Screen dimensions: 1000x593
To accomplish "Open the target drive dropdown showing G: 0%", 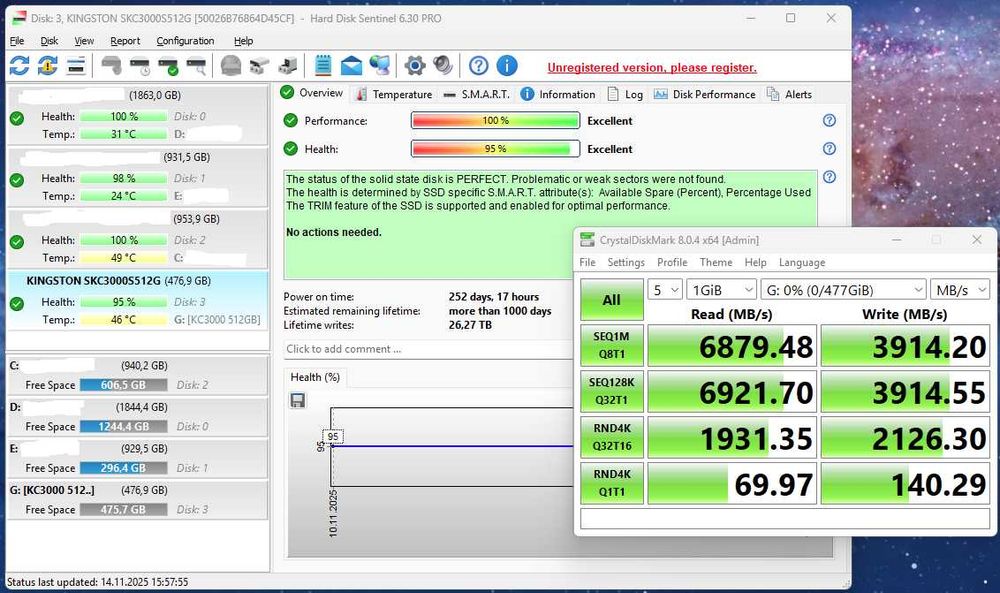I will point(843,290).
